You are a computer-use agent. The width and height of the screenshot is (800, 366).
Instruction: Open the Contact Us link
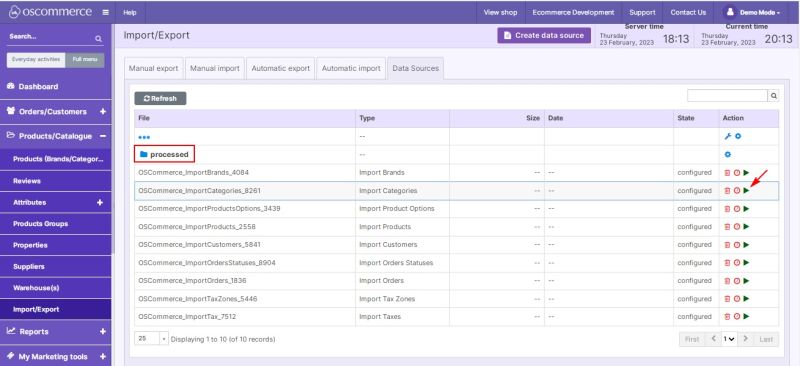688,12
